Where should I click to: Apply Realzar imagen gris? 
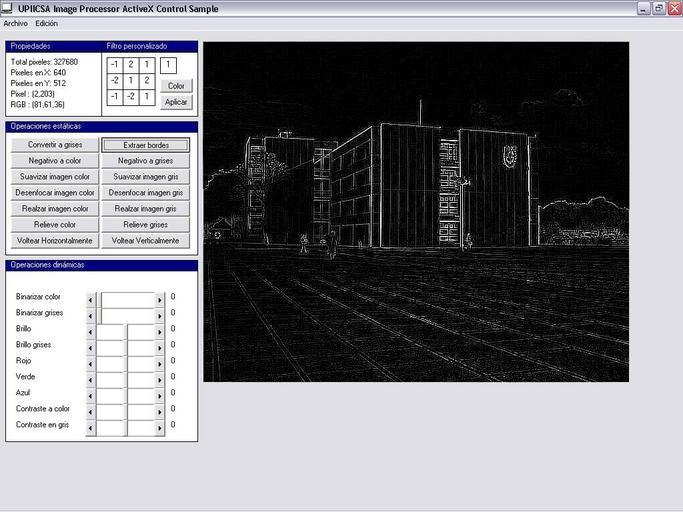(145, 209)
